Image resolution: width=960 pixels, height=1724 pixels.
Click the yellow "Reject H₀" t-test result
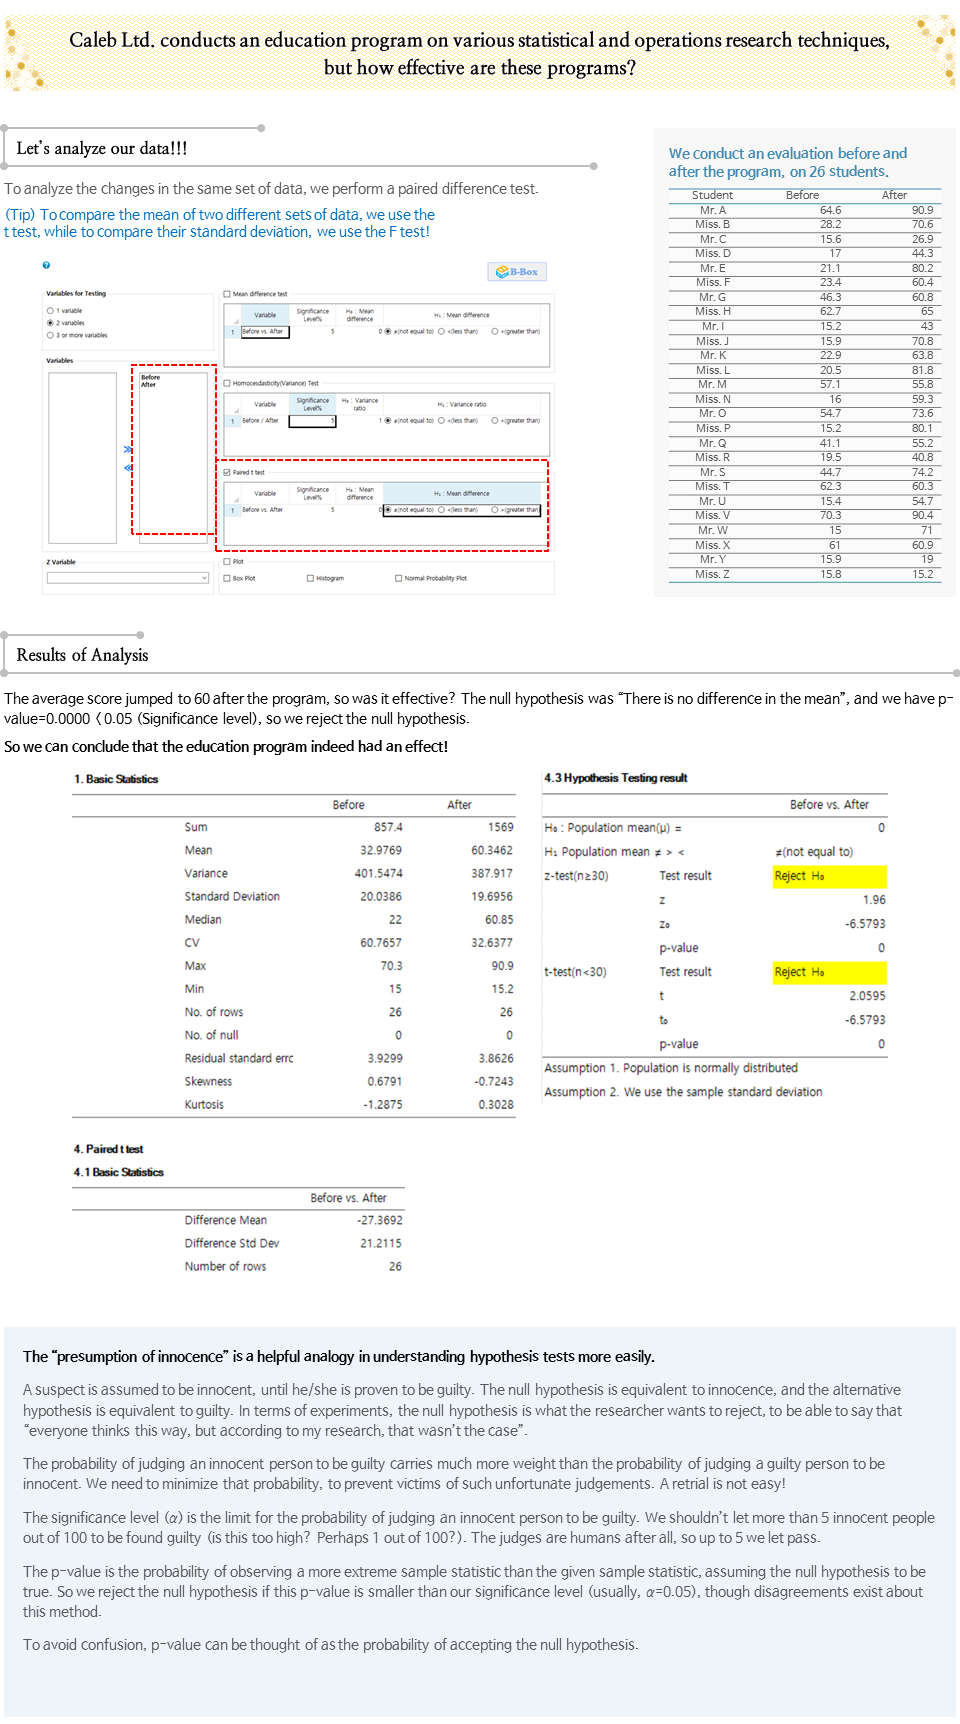[x=829, y=972]
